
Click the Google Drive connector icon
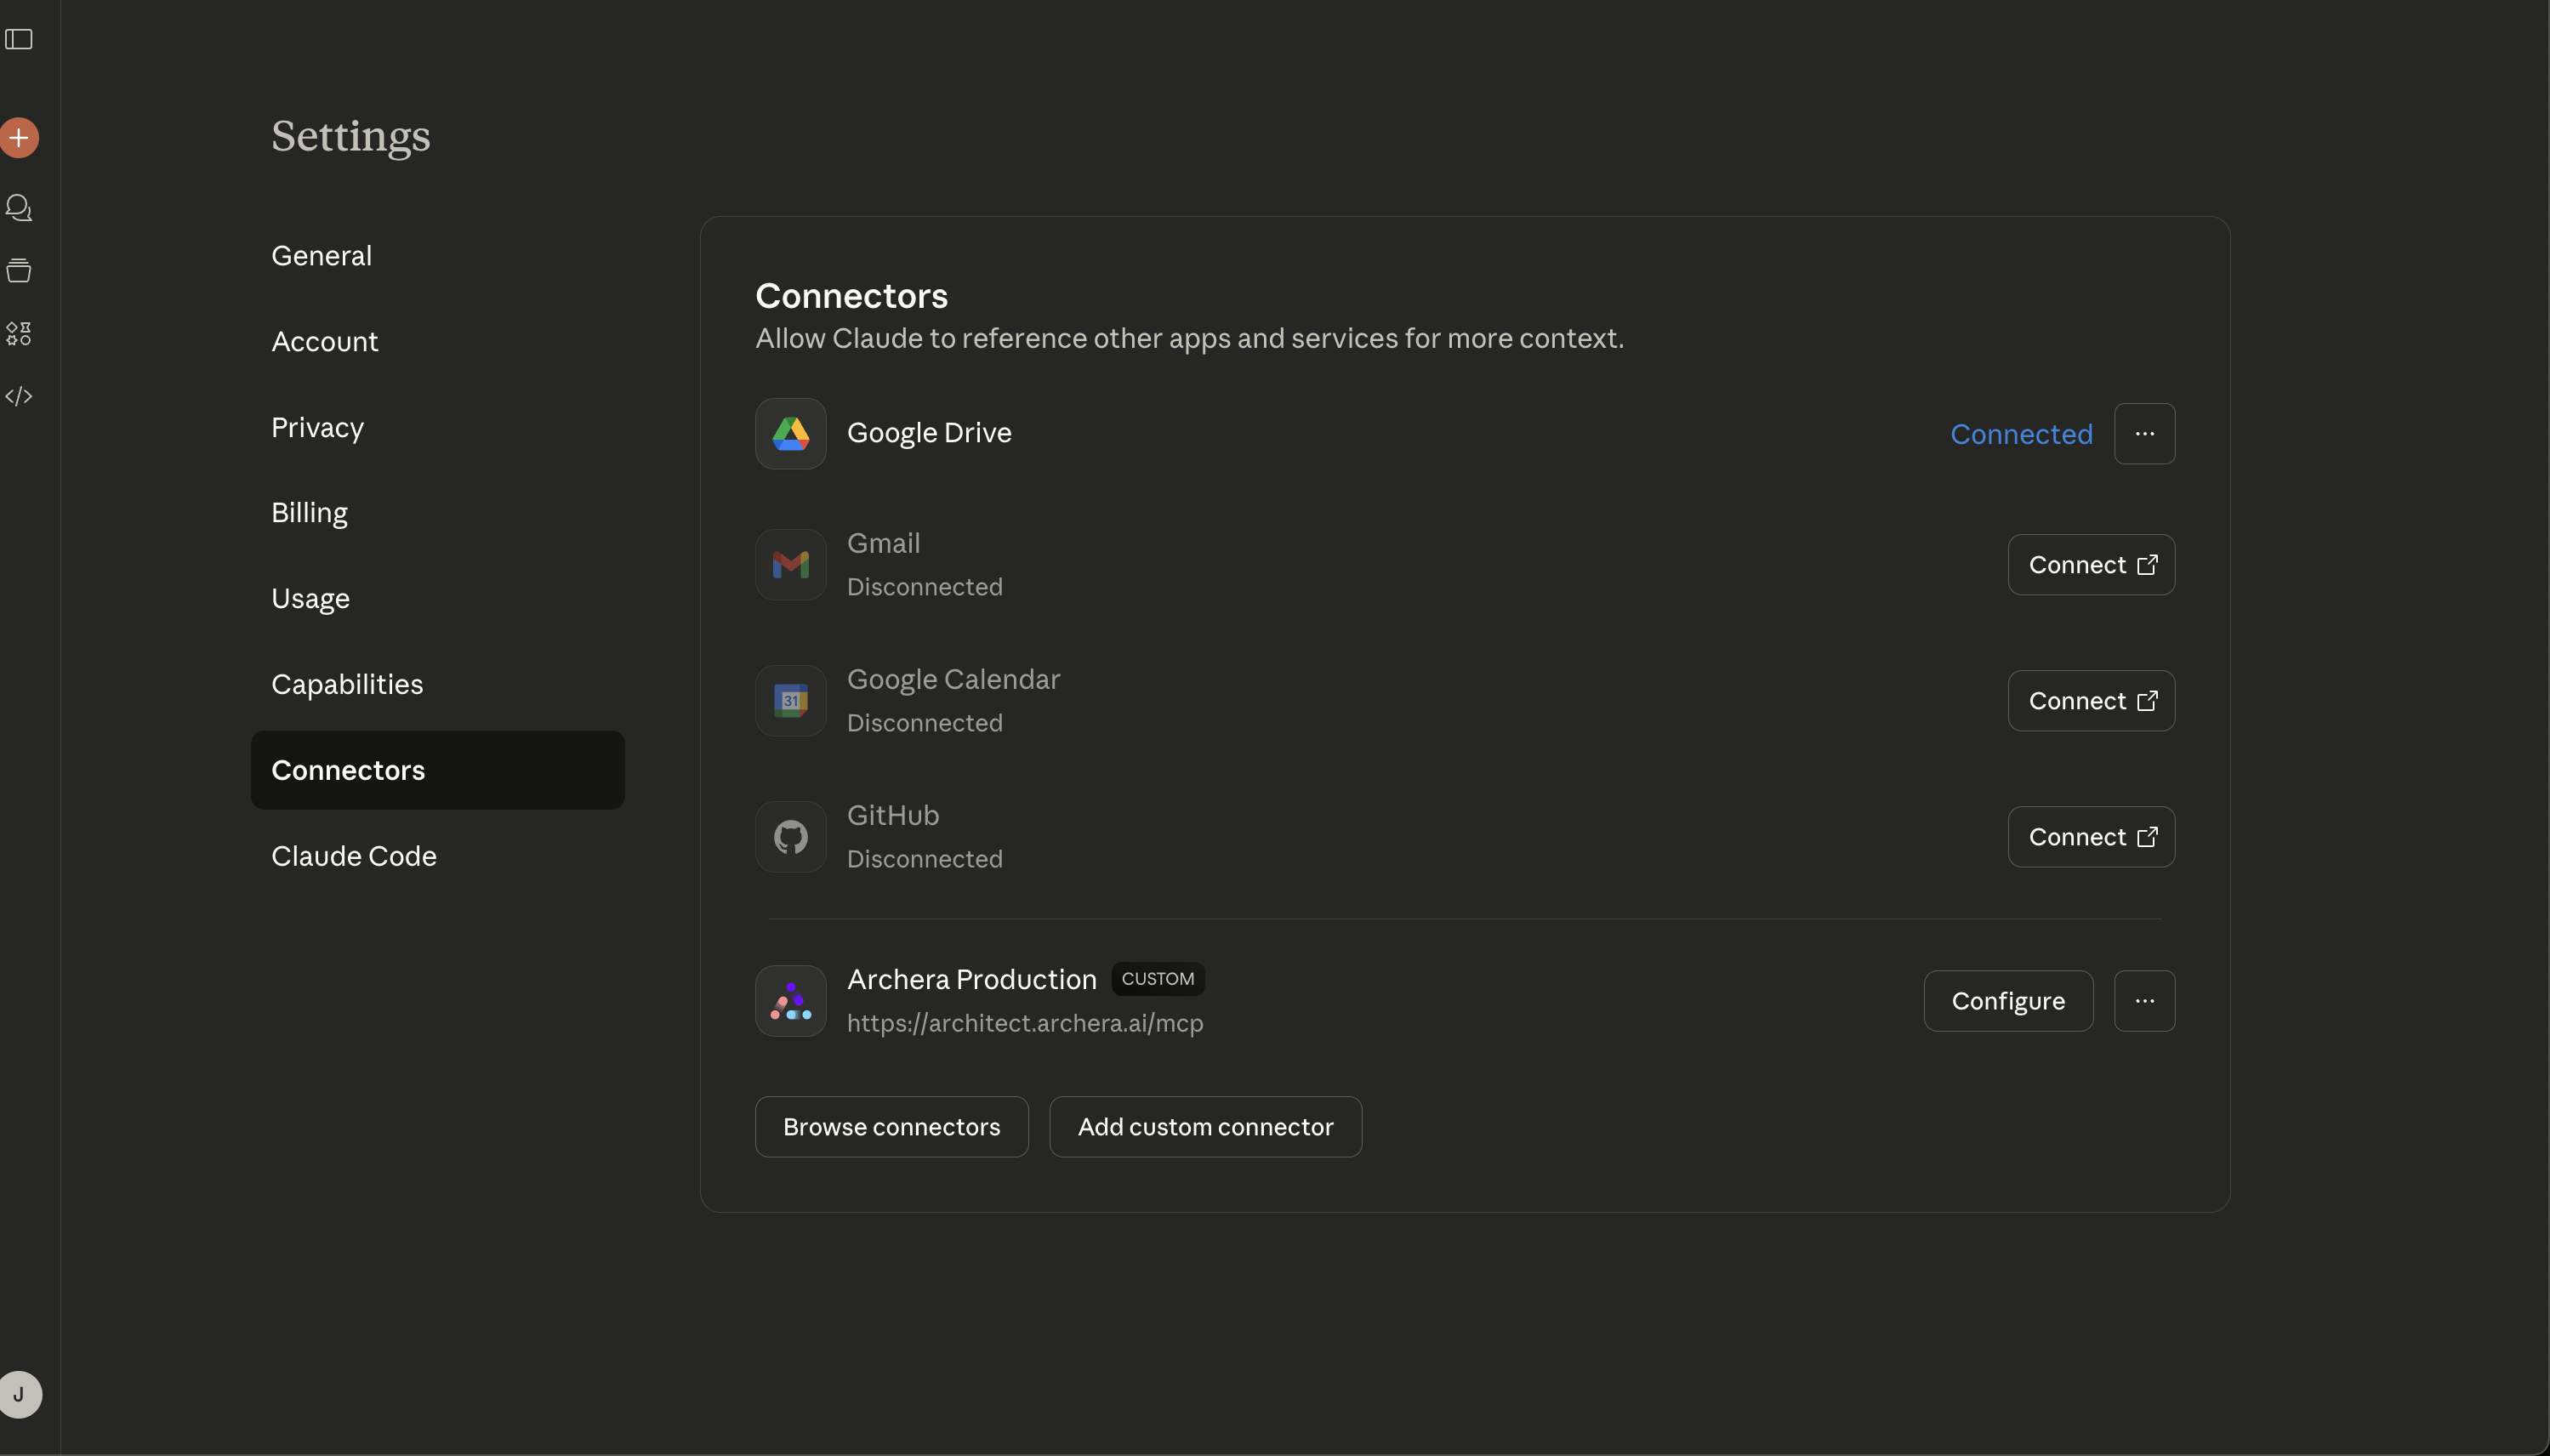tap(789, 432)
